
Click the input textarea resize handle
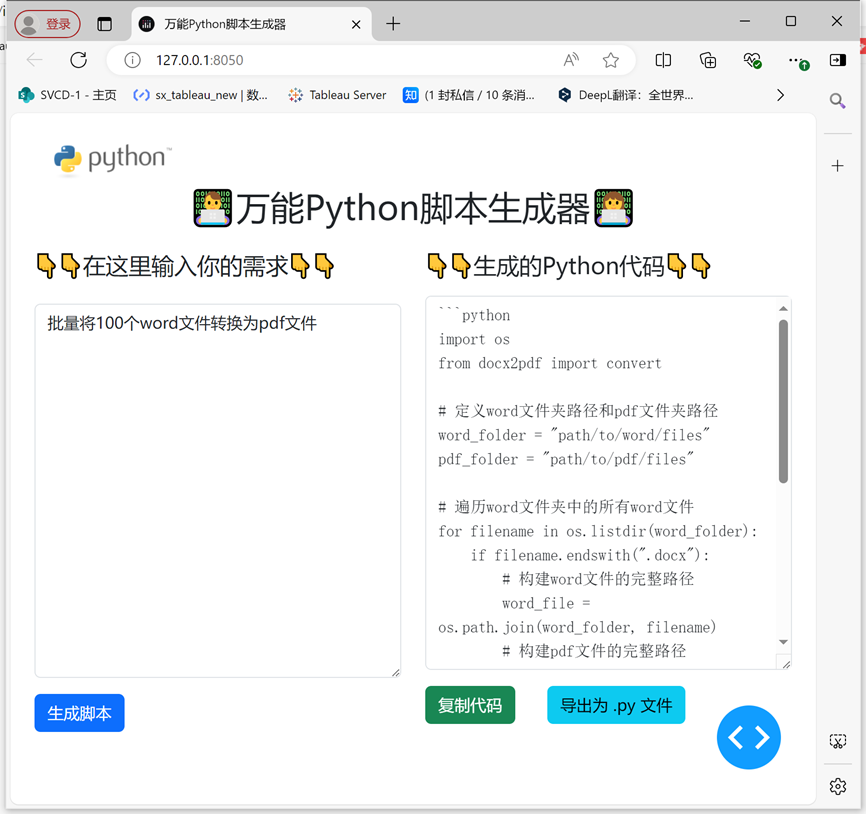tap(395, 673)
